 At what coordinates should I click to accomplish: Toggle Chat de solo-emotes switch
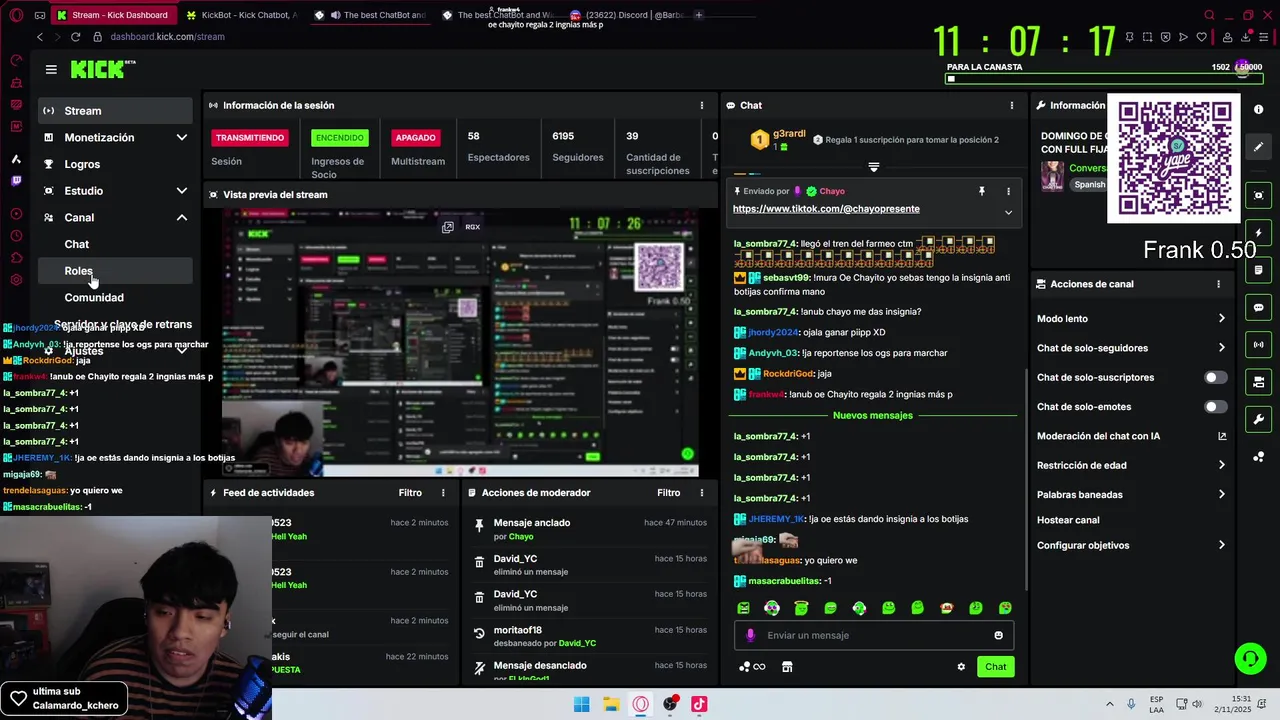(1215, 407)
